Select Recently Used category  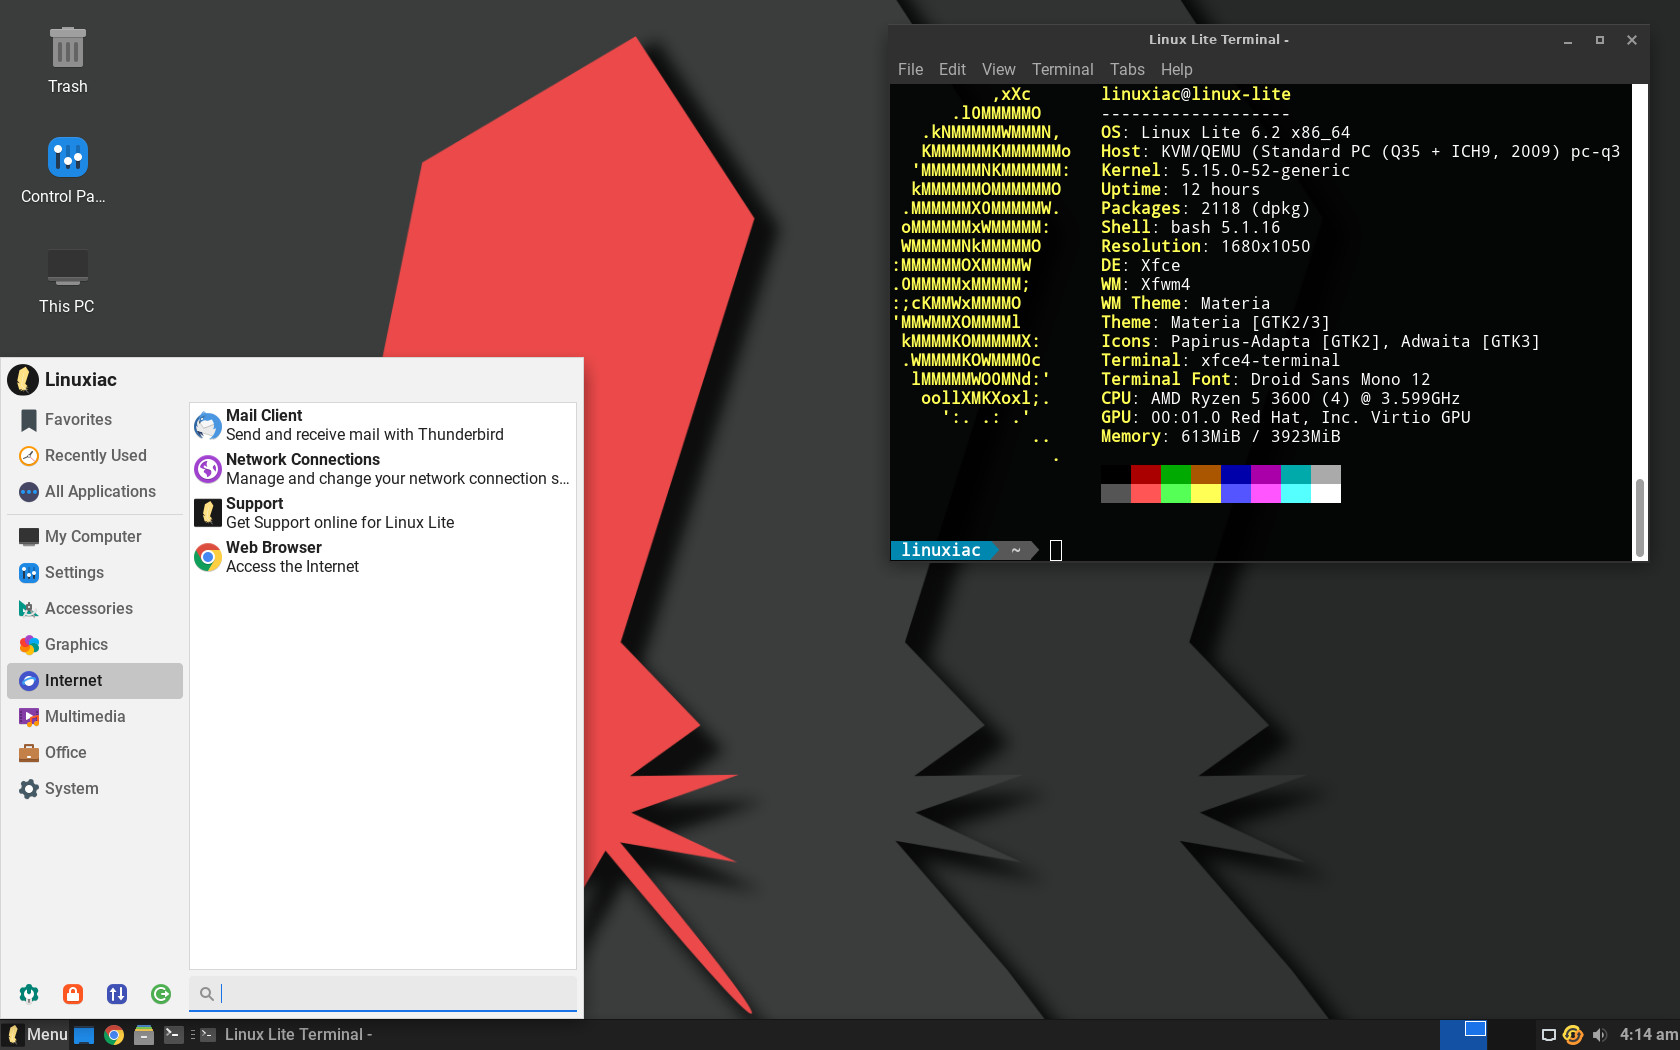[x=95, y=456]
